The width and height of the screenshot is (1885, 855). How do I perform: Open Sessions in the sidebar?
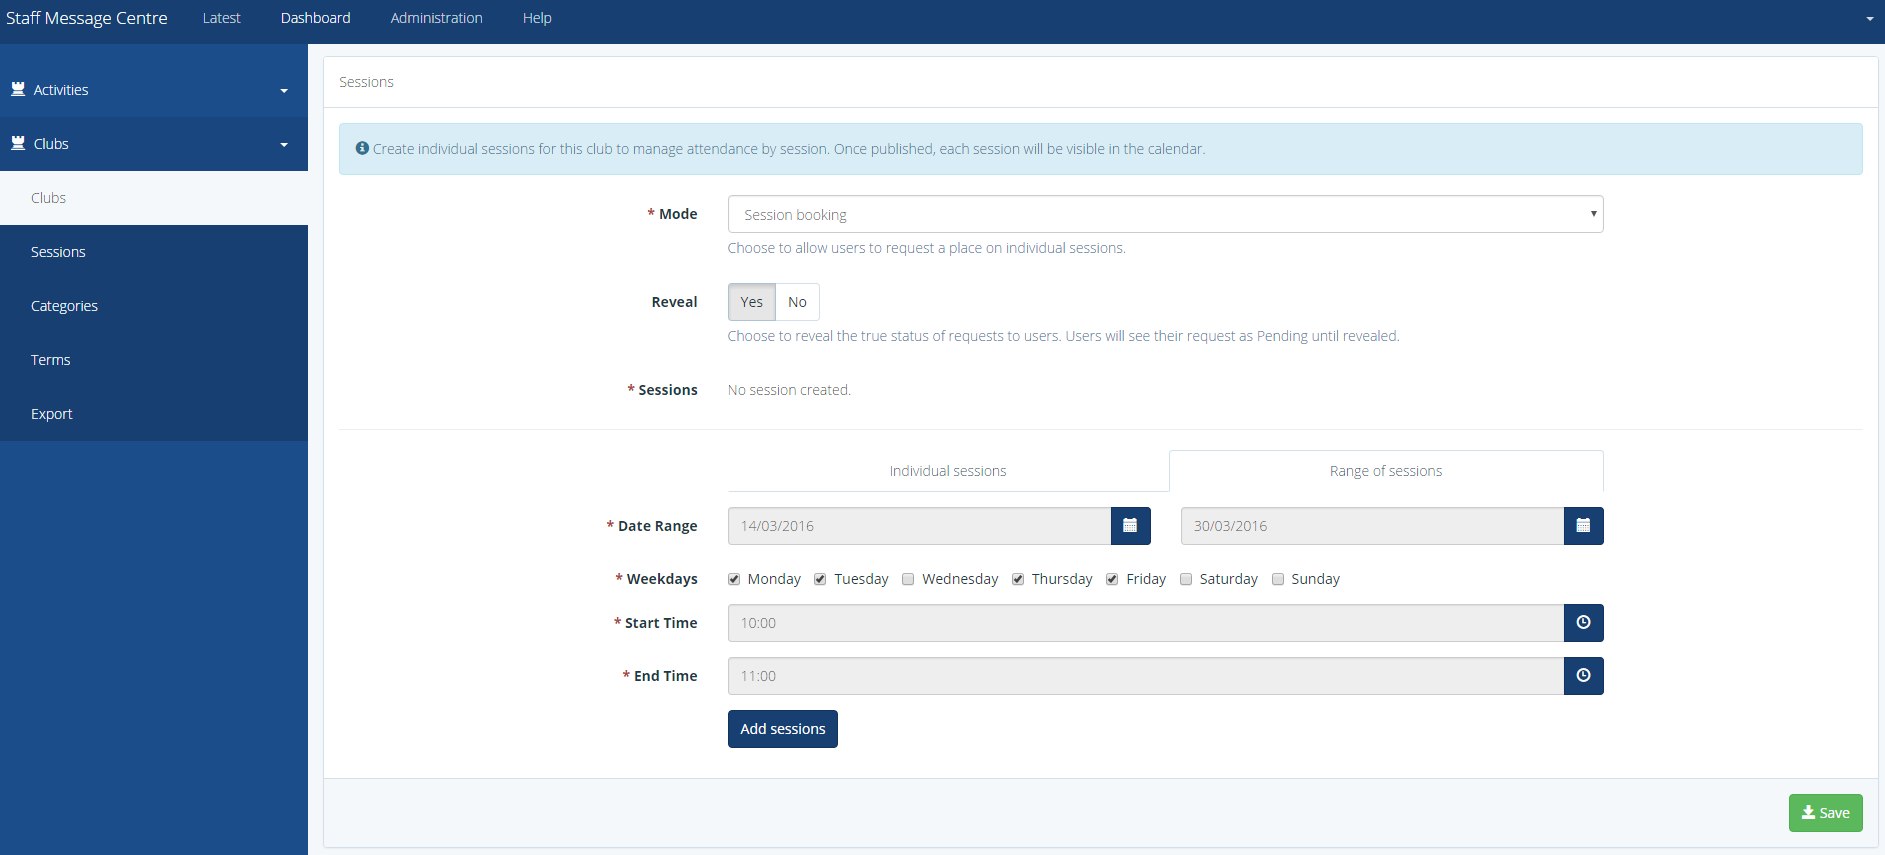(154, 252)
